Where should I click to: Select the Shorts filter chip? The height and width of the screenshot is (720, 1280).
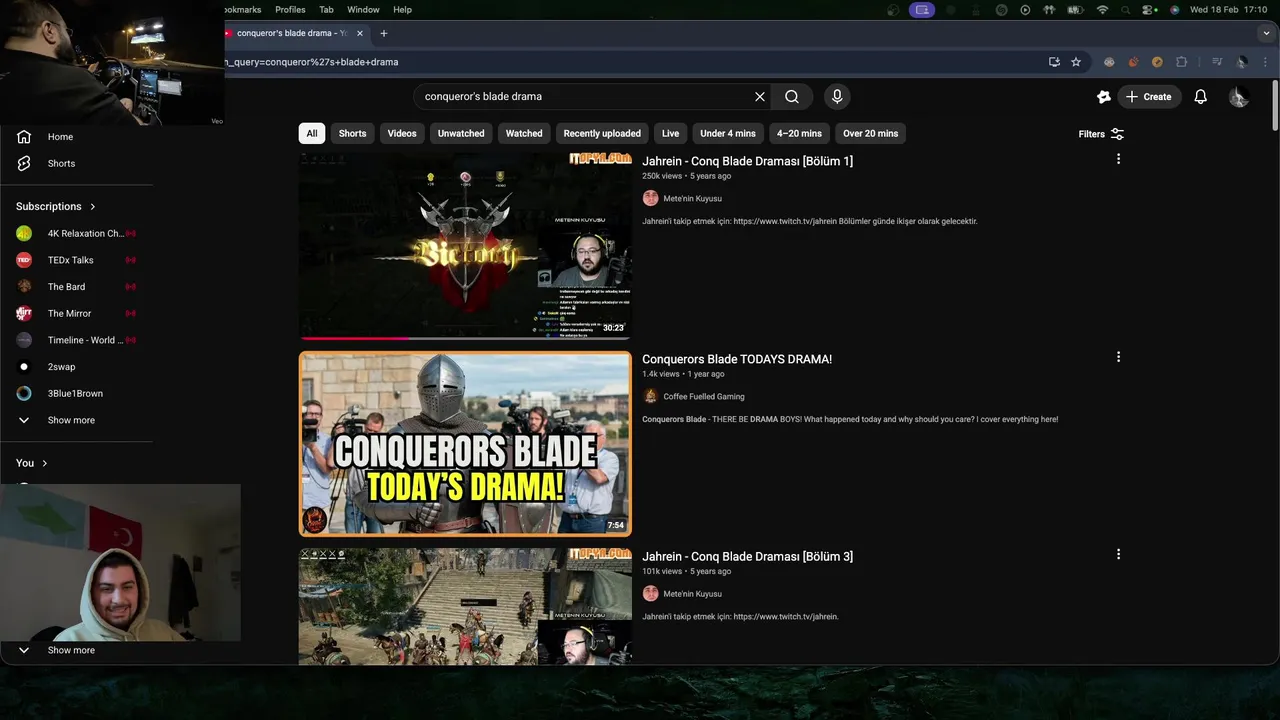pyautogui.click(x=352, y=133)
